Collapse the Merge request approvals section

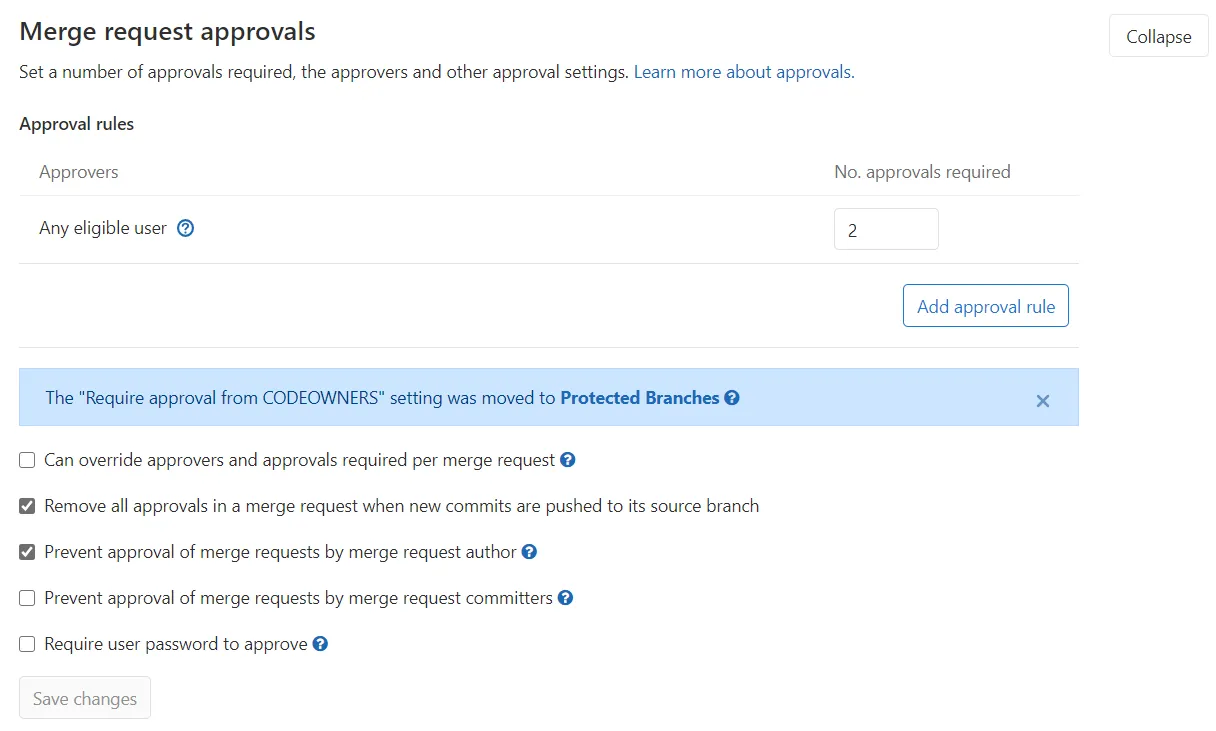1158,36
